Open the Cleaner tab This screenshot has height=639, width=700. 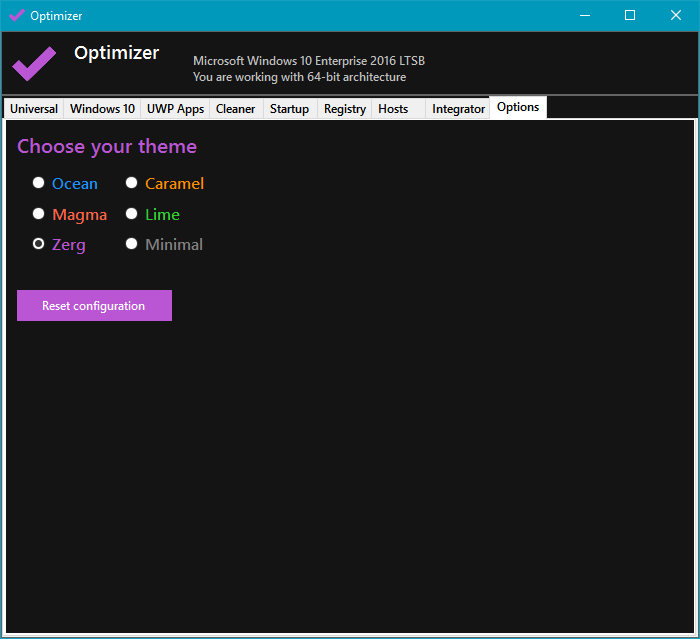pyautogui.click(x=236, y=109)
